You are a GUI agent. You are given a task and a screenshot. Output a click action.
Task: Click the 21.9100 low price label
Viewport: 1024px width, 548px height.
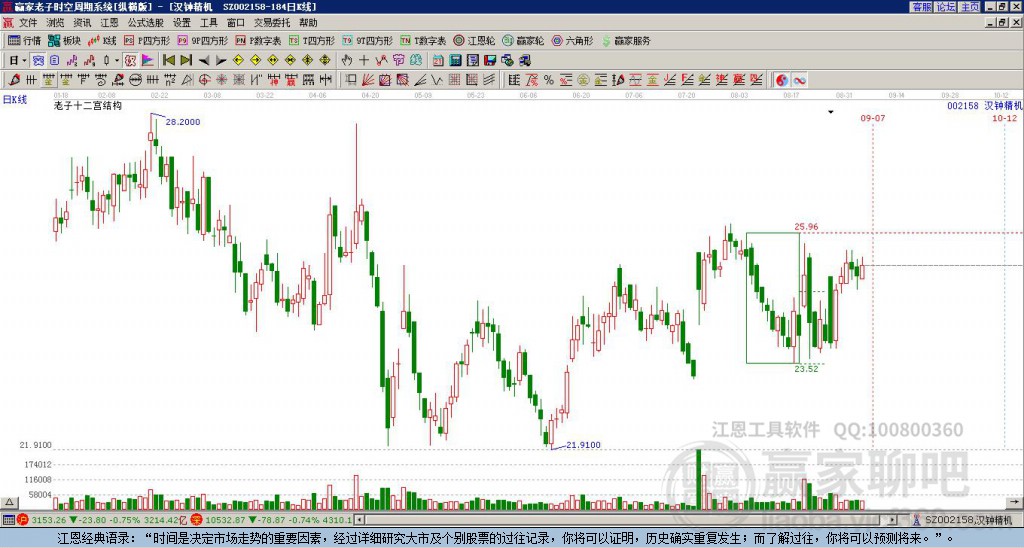583,445
